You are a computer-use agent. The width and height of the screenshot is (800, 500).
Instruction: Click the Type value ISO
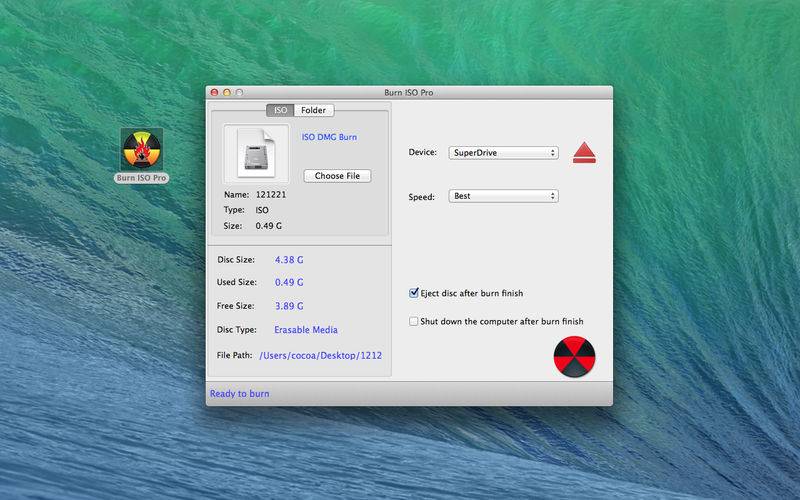(262, 210)
